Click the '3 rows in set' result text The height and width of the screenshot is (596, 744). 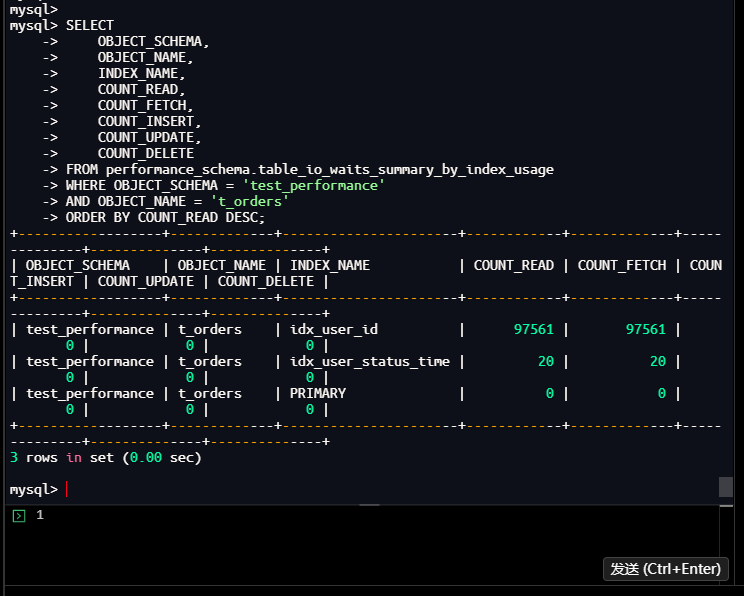tap(62, 457)
